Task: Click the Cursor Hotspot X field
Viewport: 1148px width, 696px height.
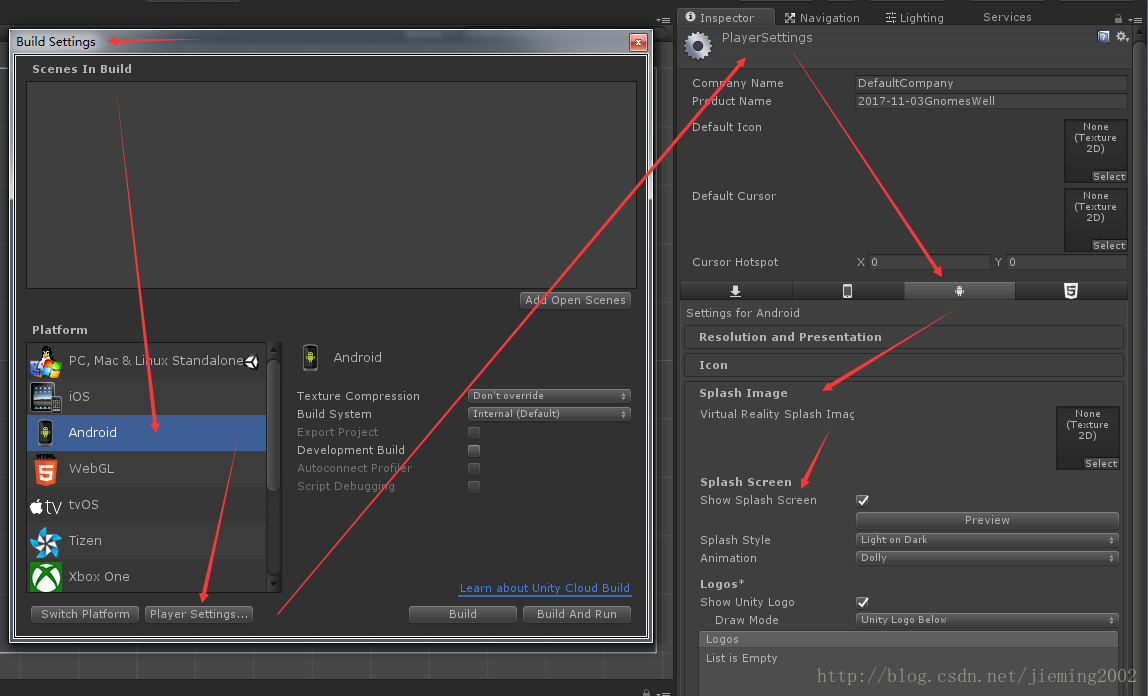Action: [929, 263]
